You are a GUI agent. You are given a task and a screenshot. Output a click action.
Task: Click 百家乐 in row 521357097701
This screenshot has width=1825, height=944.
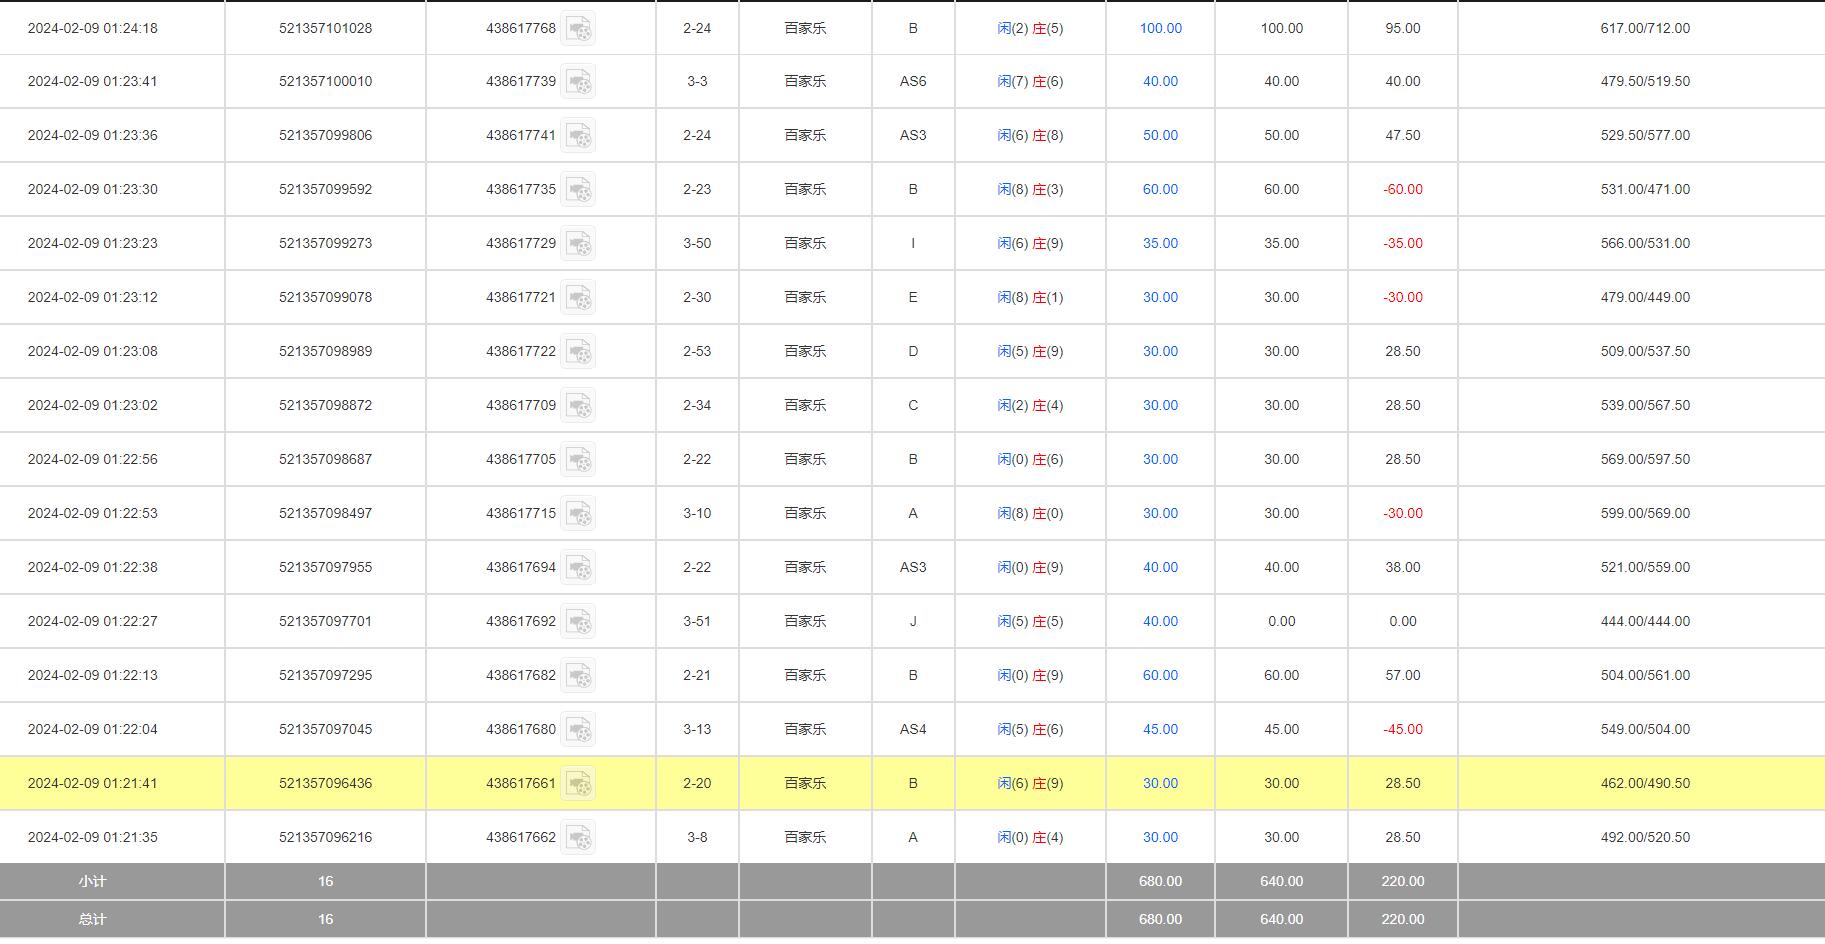point(805,621)
